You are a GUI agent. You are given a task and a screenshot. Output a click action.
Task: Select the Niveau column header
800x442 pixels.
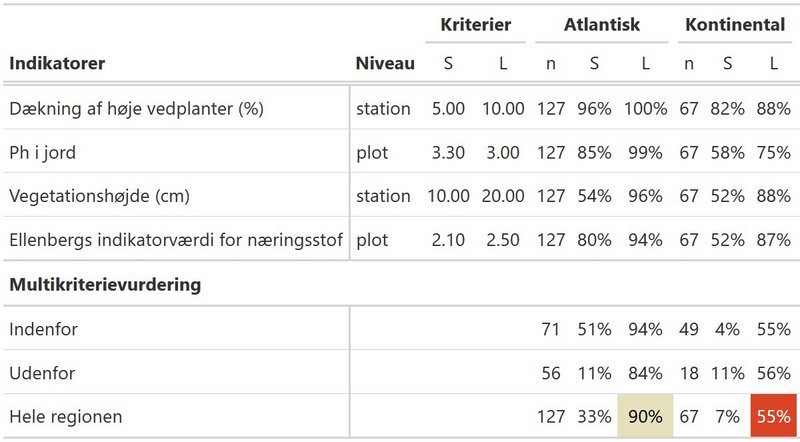click(385, 63)
